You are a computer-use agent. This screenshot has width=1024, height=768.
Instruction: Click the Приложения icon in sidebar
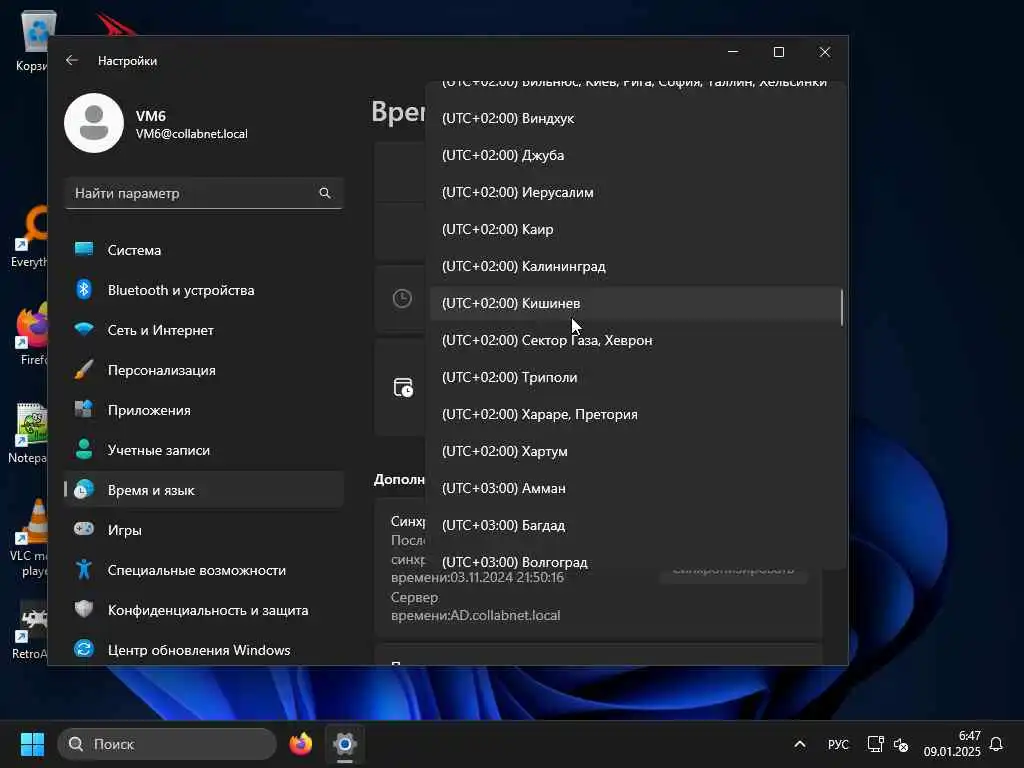click(84, 409)
